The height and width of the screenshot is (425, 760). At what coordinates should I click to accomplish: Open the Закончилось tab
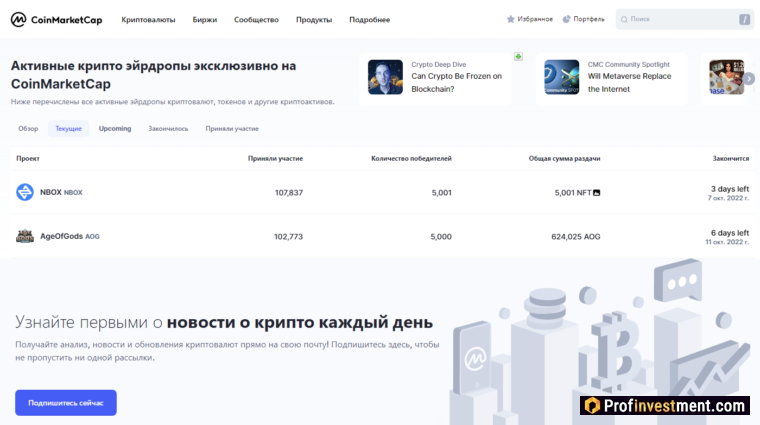point(168,128)
